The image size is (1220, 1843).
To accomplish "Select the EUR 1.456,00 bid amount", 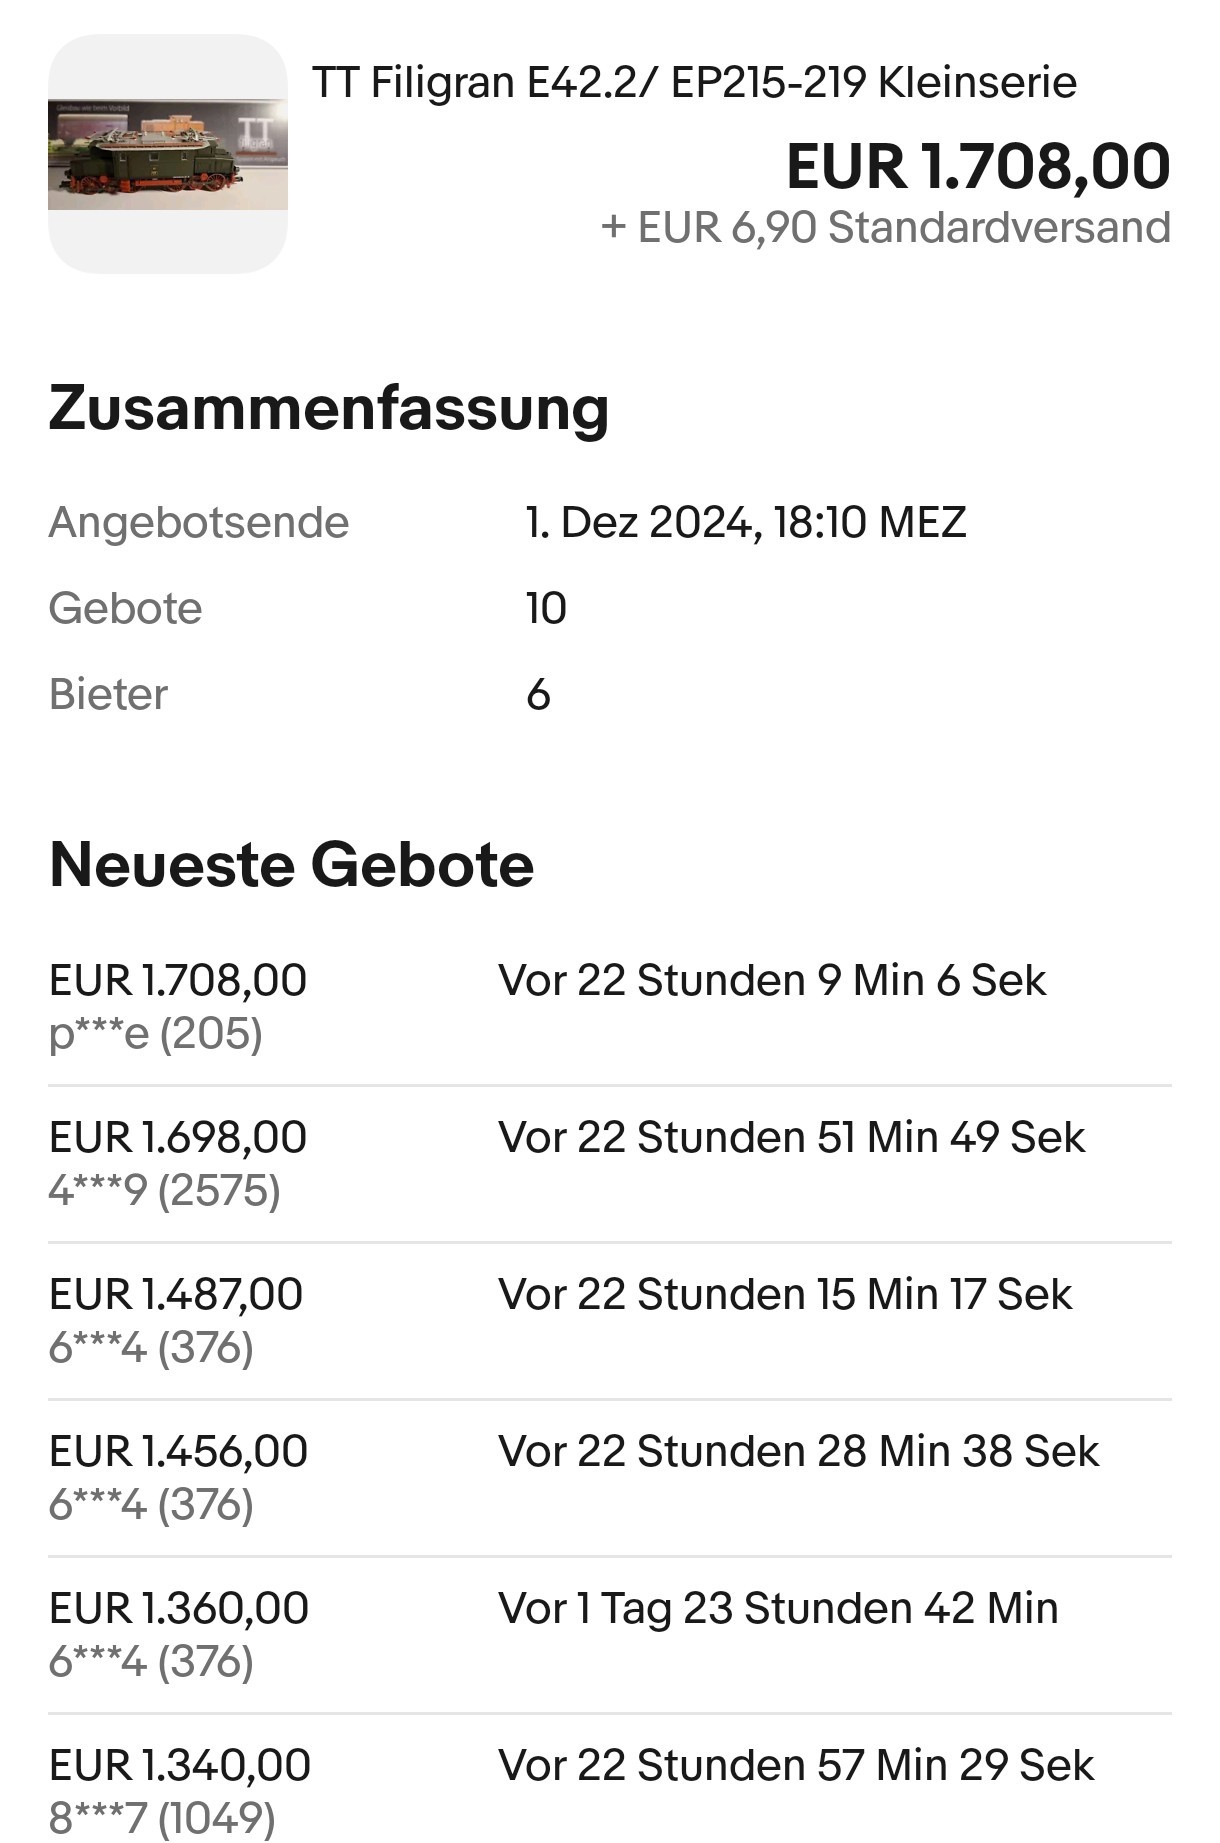I will coord(178,1451).
